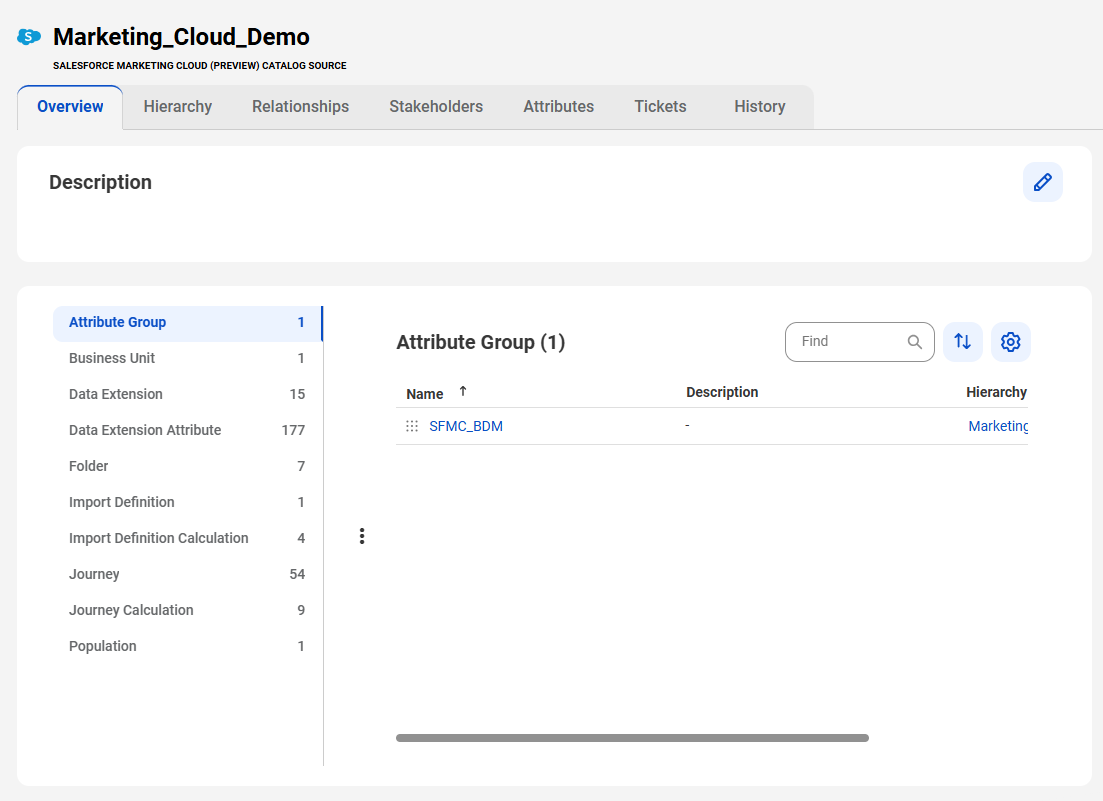Switch to the Overview tab
The image size is (1103, 801).
70,107
